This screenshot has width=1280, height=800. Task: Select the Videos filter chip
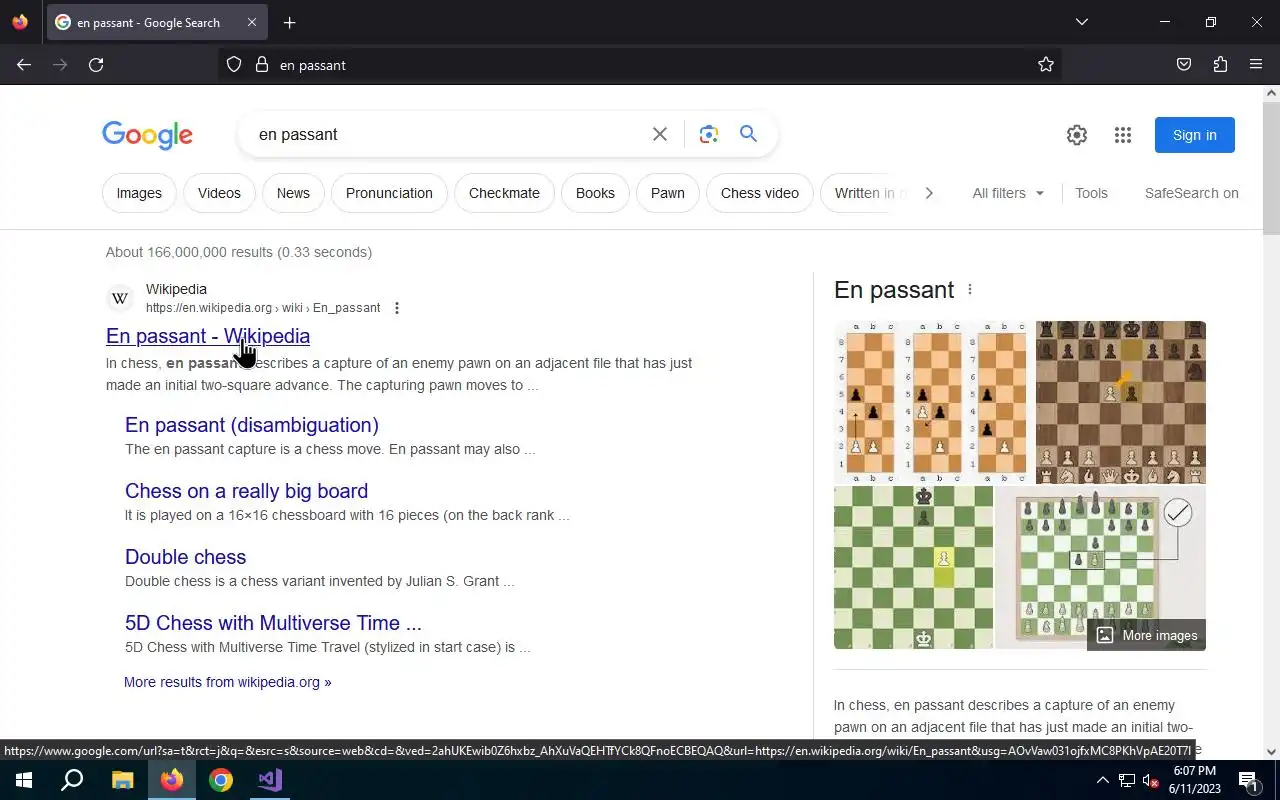[x=219, y=193]
